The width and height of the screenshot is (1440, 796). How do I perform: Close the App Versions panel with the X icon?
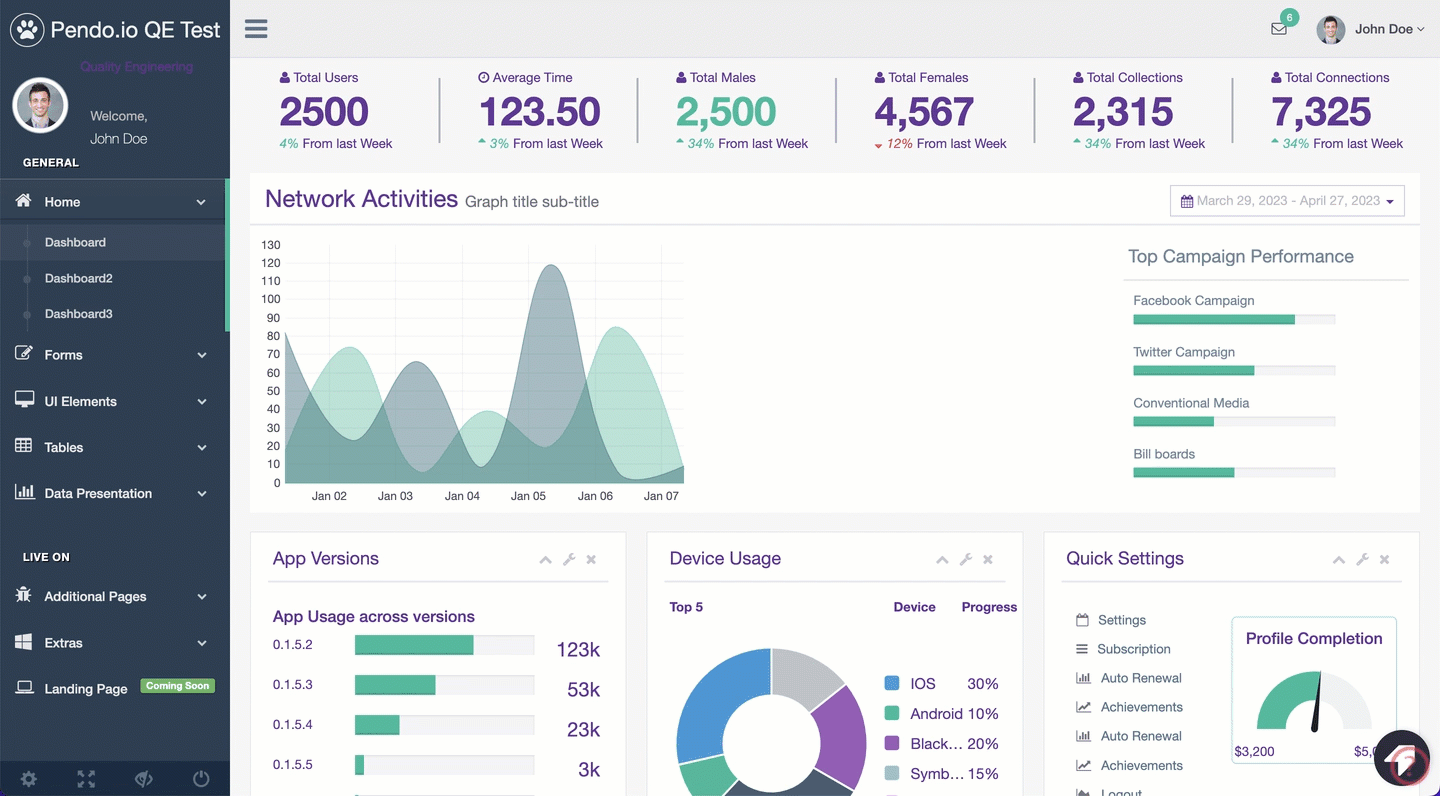click(591, 560)
